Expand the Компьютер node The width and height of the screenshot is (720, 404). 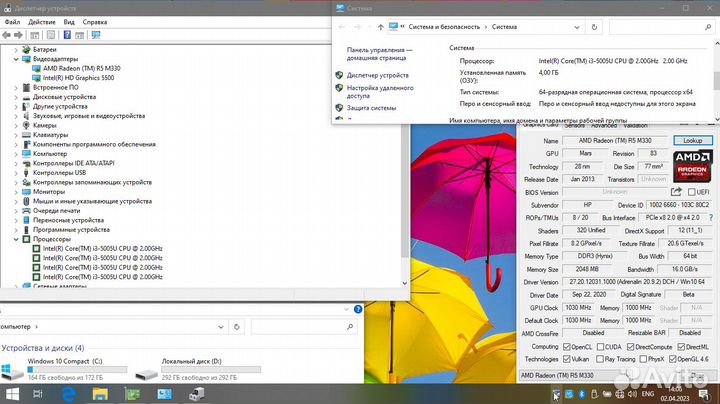[x=16, y=154]
